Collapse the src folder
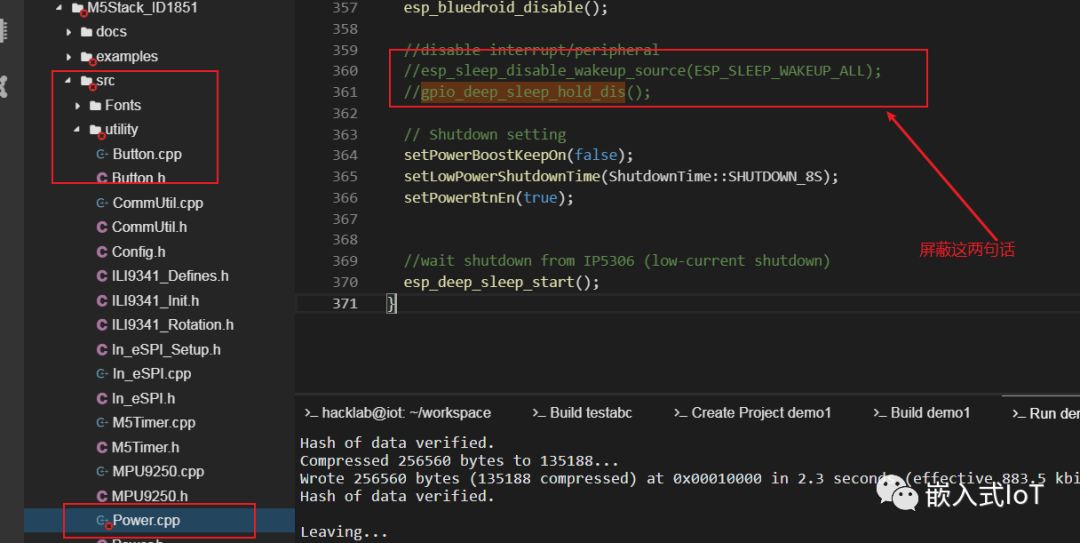The image size is (1080, 543). pyautogui.click(x=69, y=81)
